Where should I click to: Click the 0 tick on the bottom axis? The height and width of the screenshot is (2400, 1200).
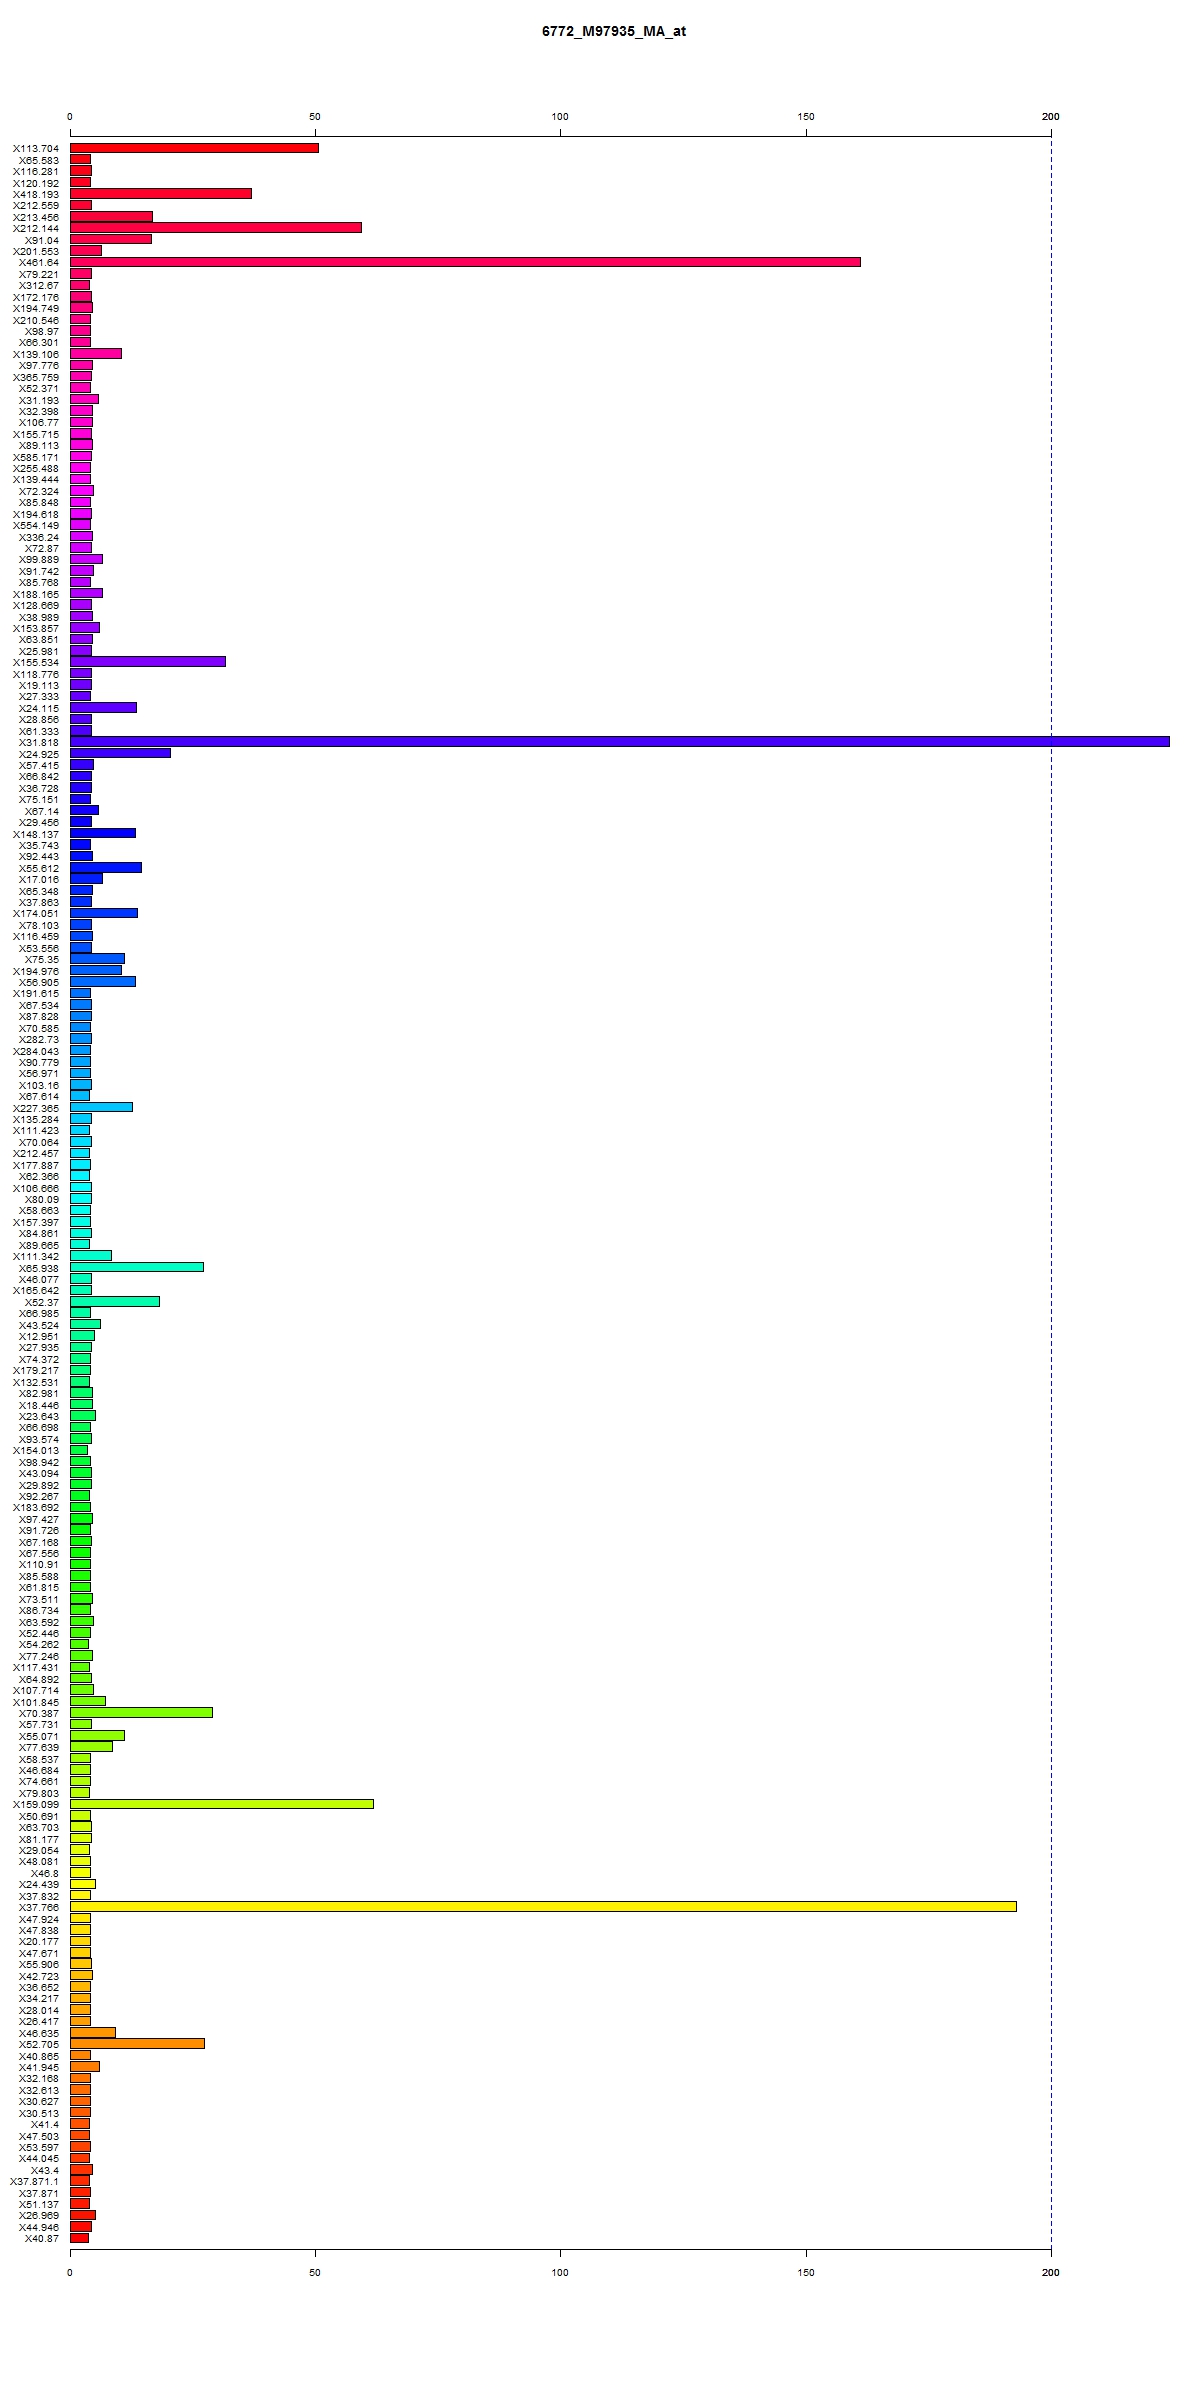70,2272
